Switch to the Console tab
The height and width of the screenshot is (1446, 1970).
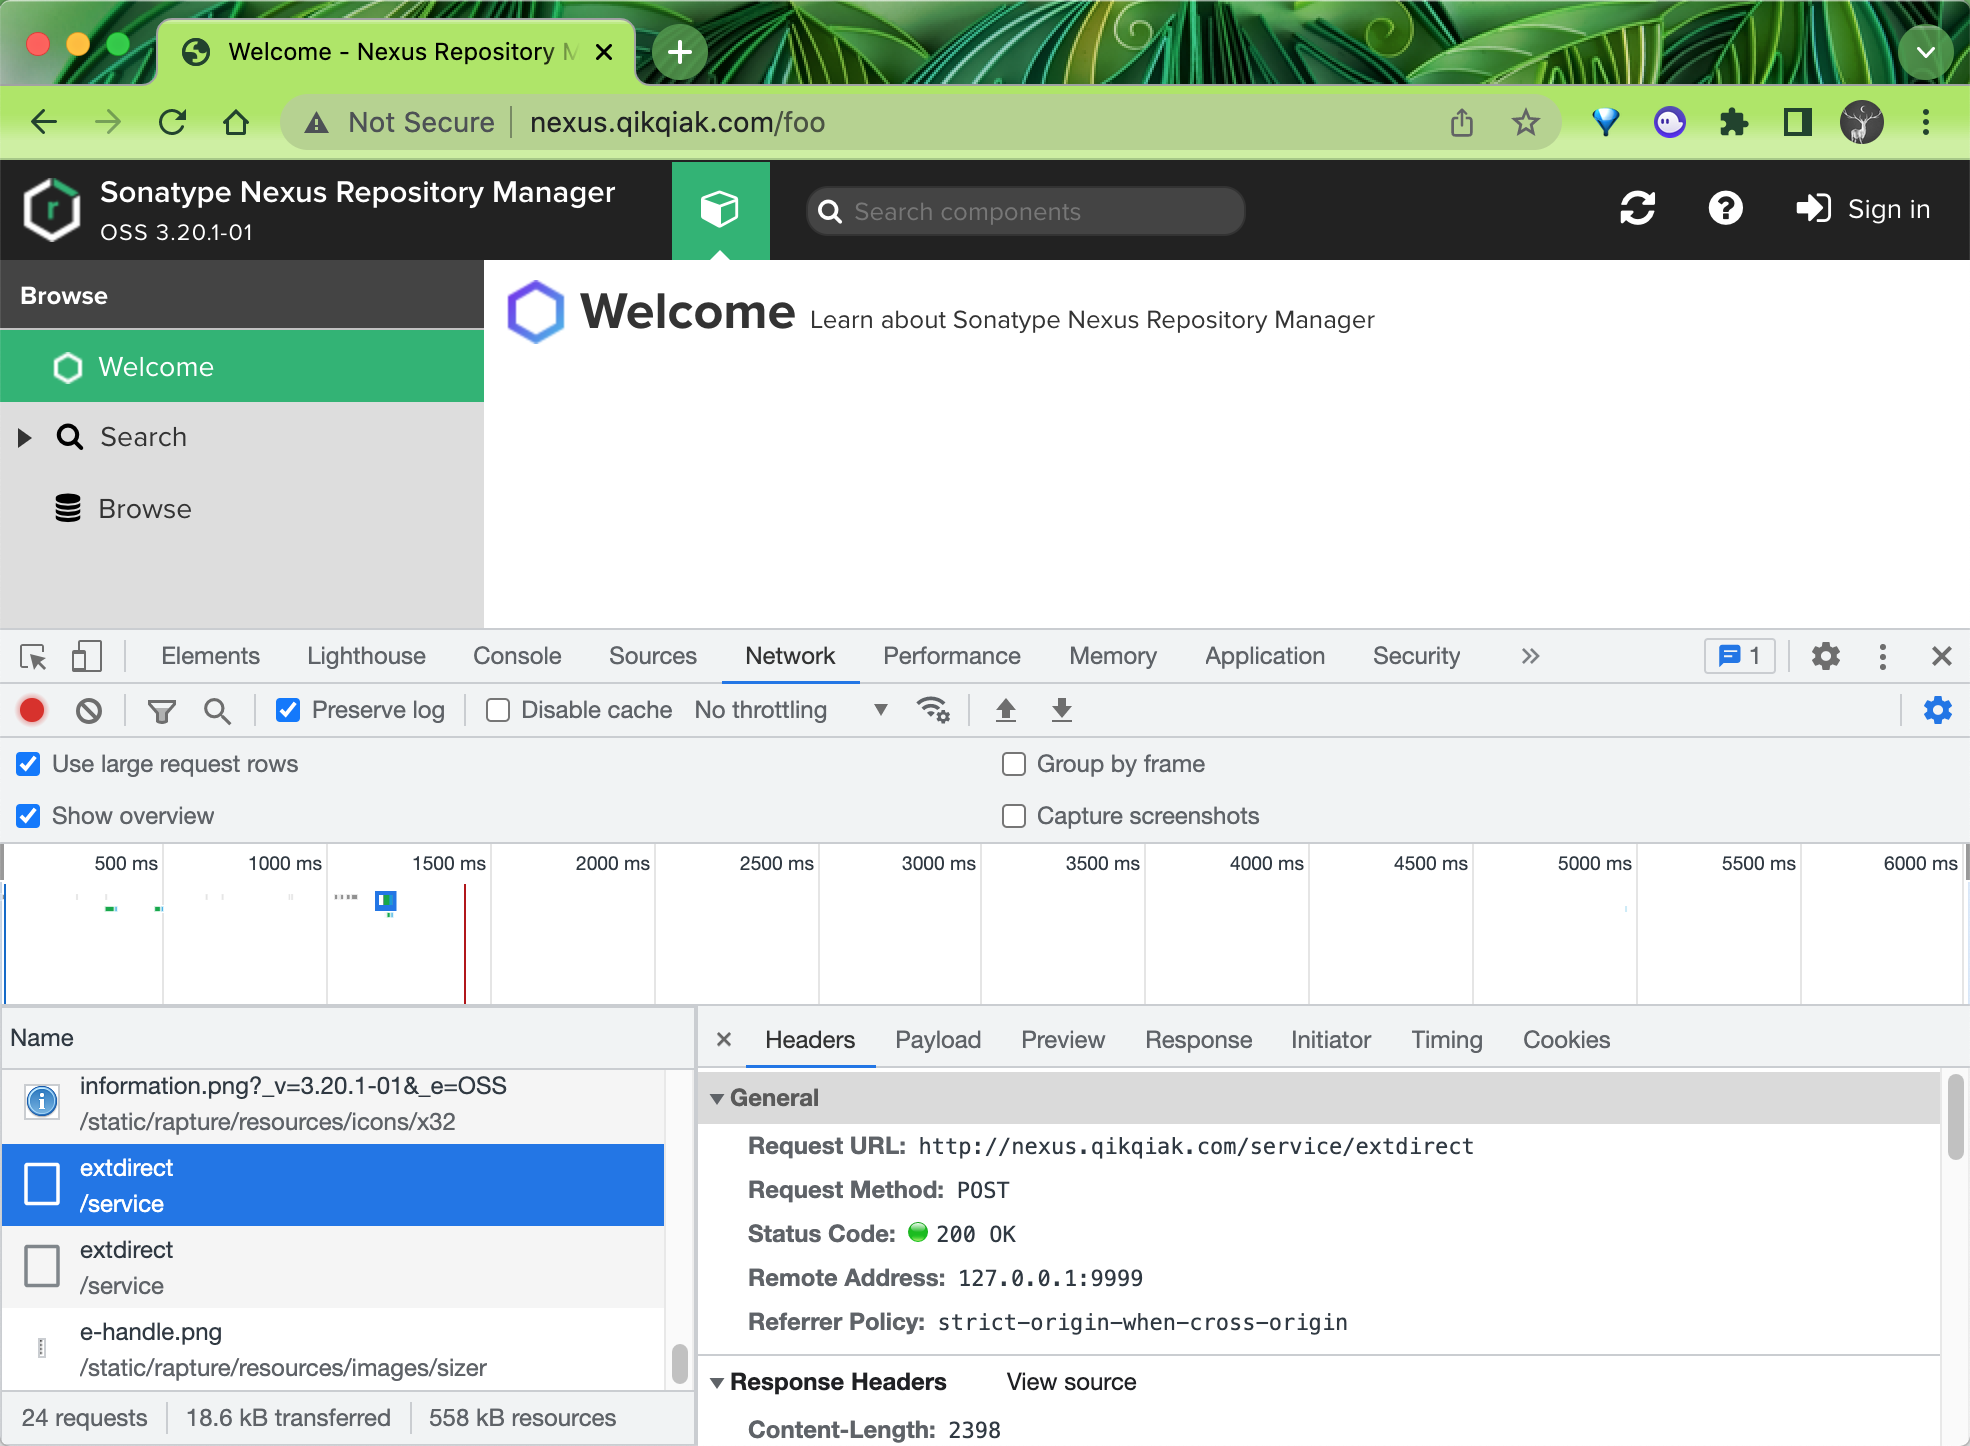coord(517,657)
